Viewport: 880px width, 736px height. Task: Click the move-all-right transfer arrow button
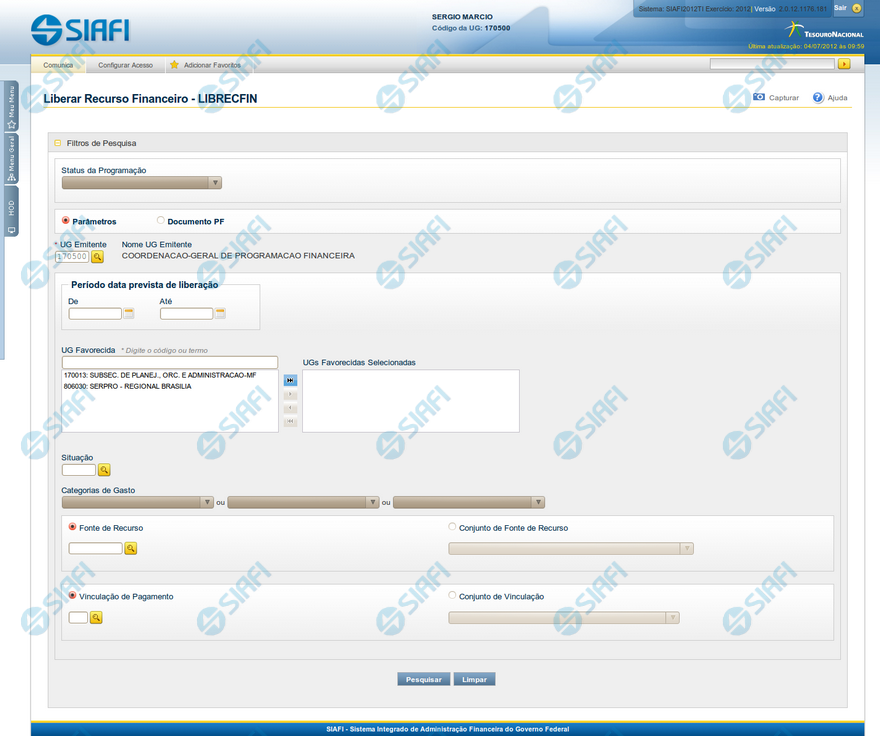[290, 380]
